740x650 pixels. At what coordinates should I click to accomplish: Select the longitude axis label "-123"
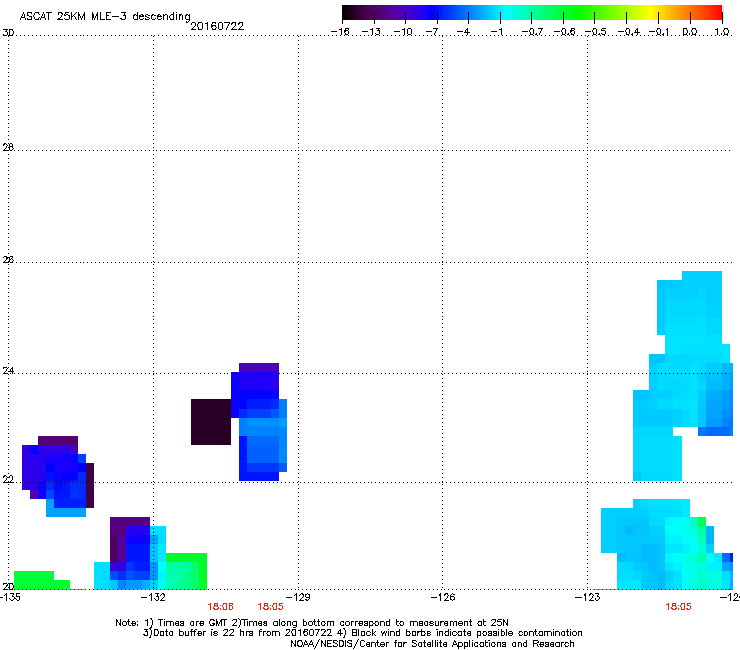(588, 597)
